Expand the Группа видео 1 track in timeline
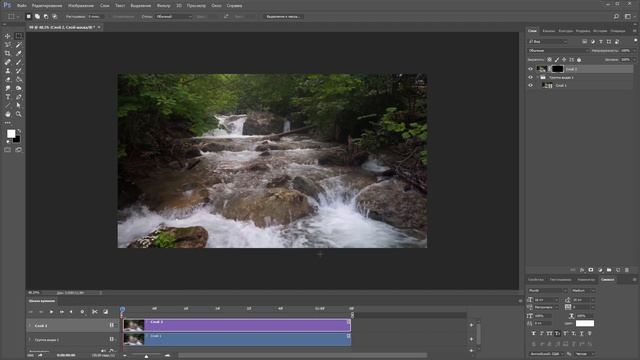640x360 pixels. coord(29,340)
